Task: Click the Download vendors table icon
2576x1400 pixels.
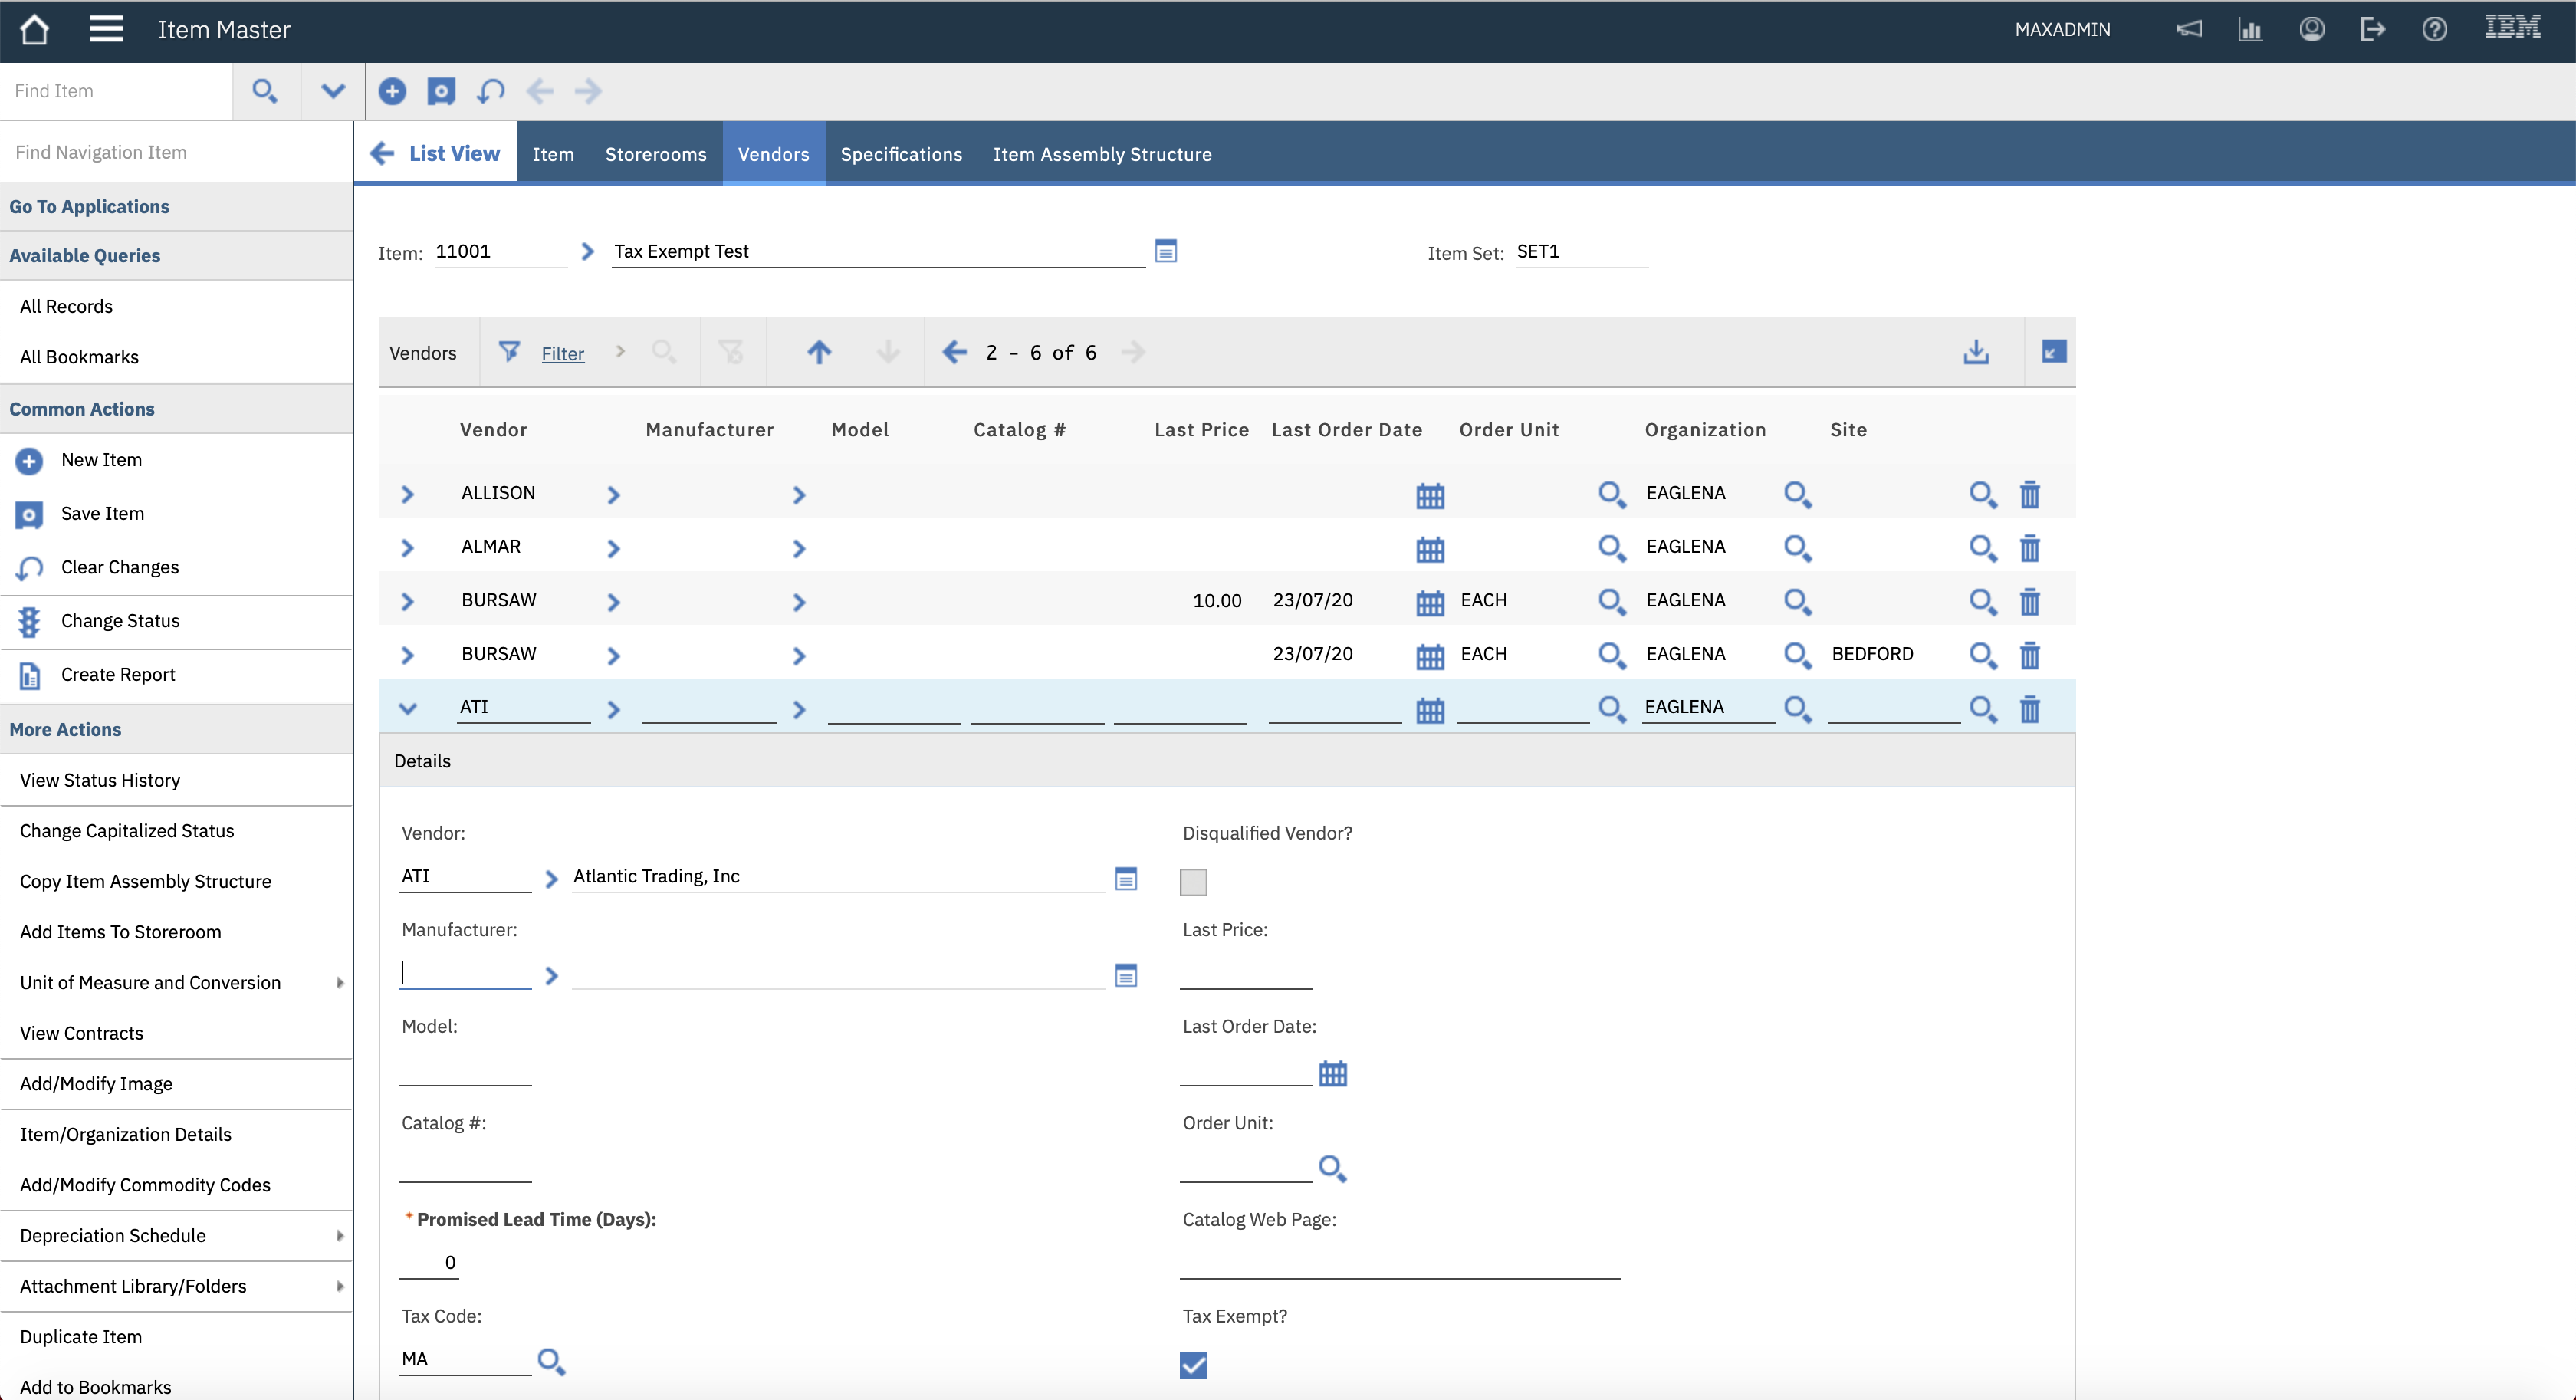Action: [1975, 352]
